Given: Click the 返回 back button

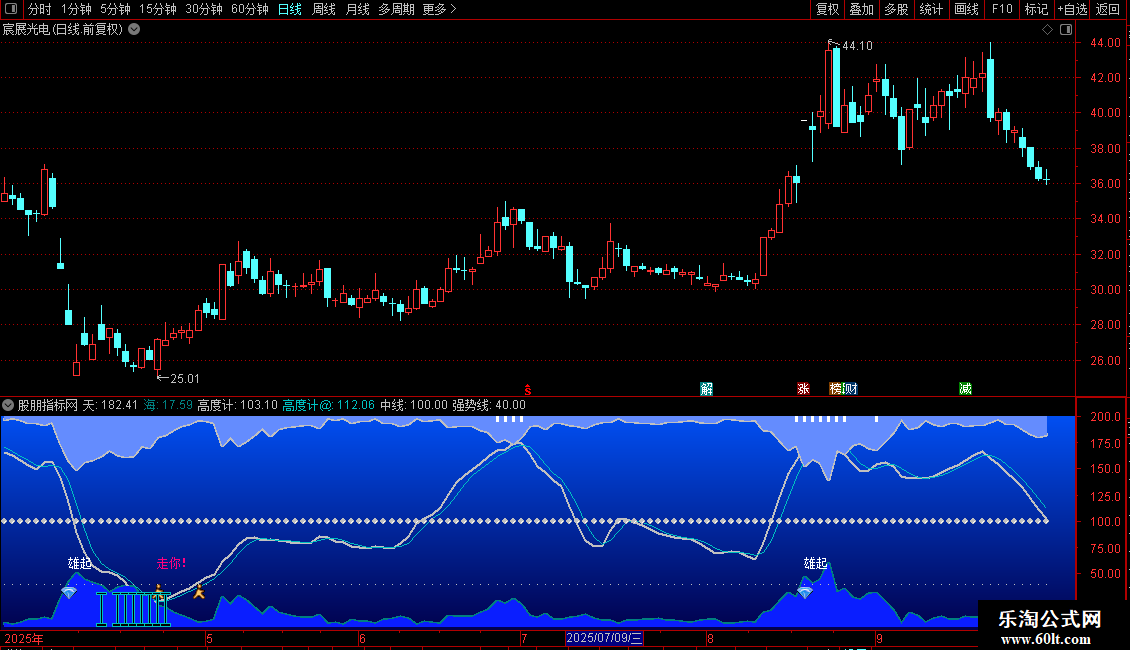Looking at the screenshot, I should (x=1108, y=9).
